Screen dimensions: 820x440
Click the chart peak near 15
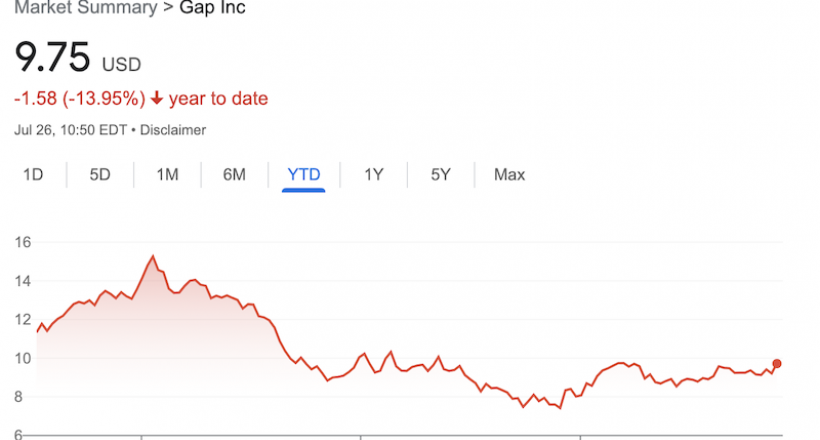click(153, 256)
